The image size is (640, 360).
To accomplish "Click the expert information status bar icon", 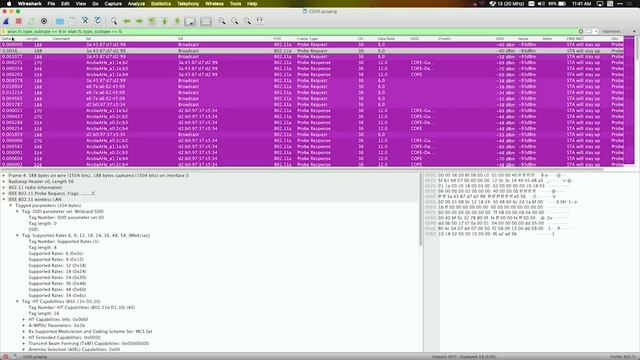I will pos(5,356).
